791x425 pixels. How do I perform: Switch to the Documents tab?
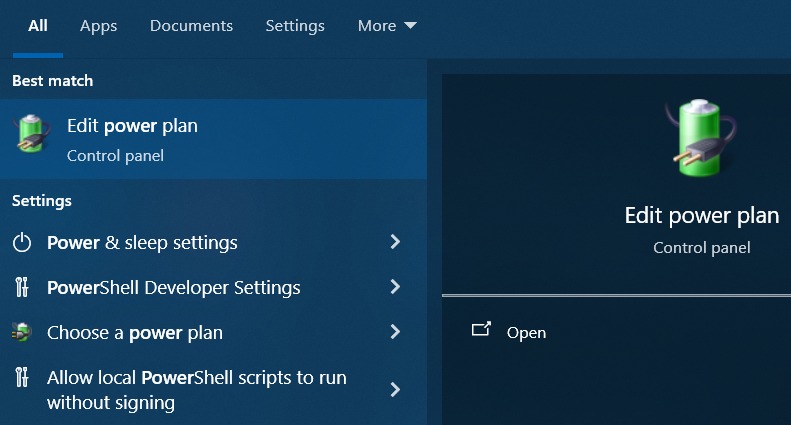pyautogui.click(x=191, y=26)
